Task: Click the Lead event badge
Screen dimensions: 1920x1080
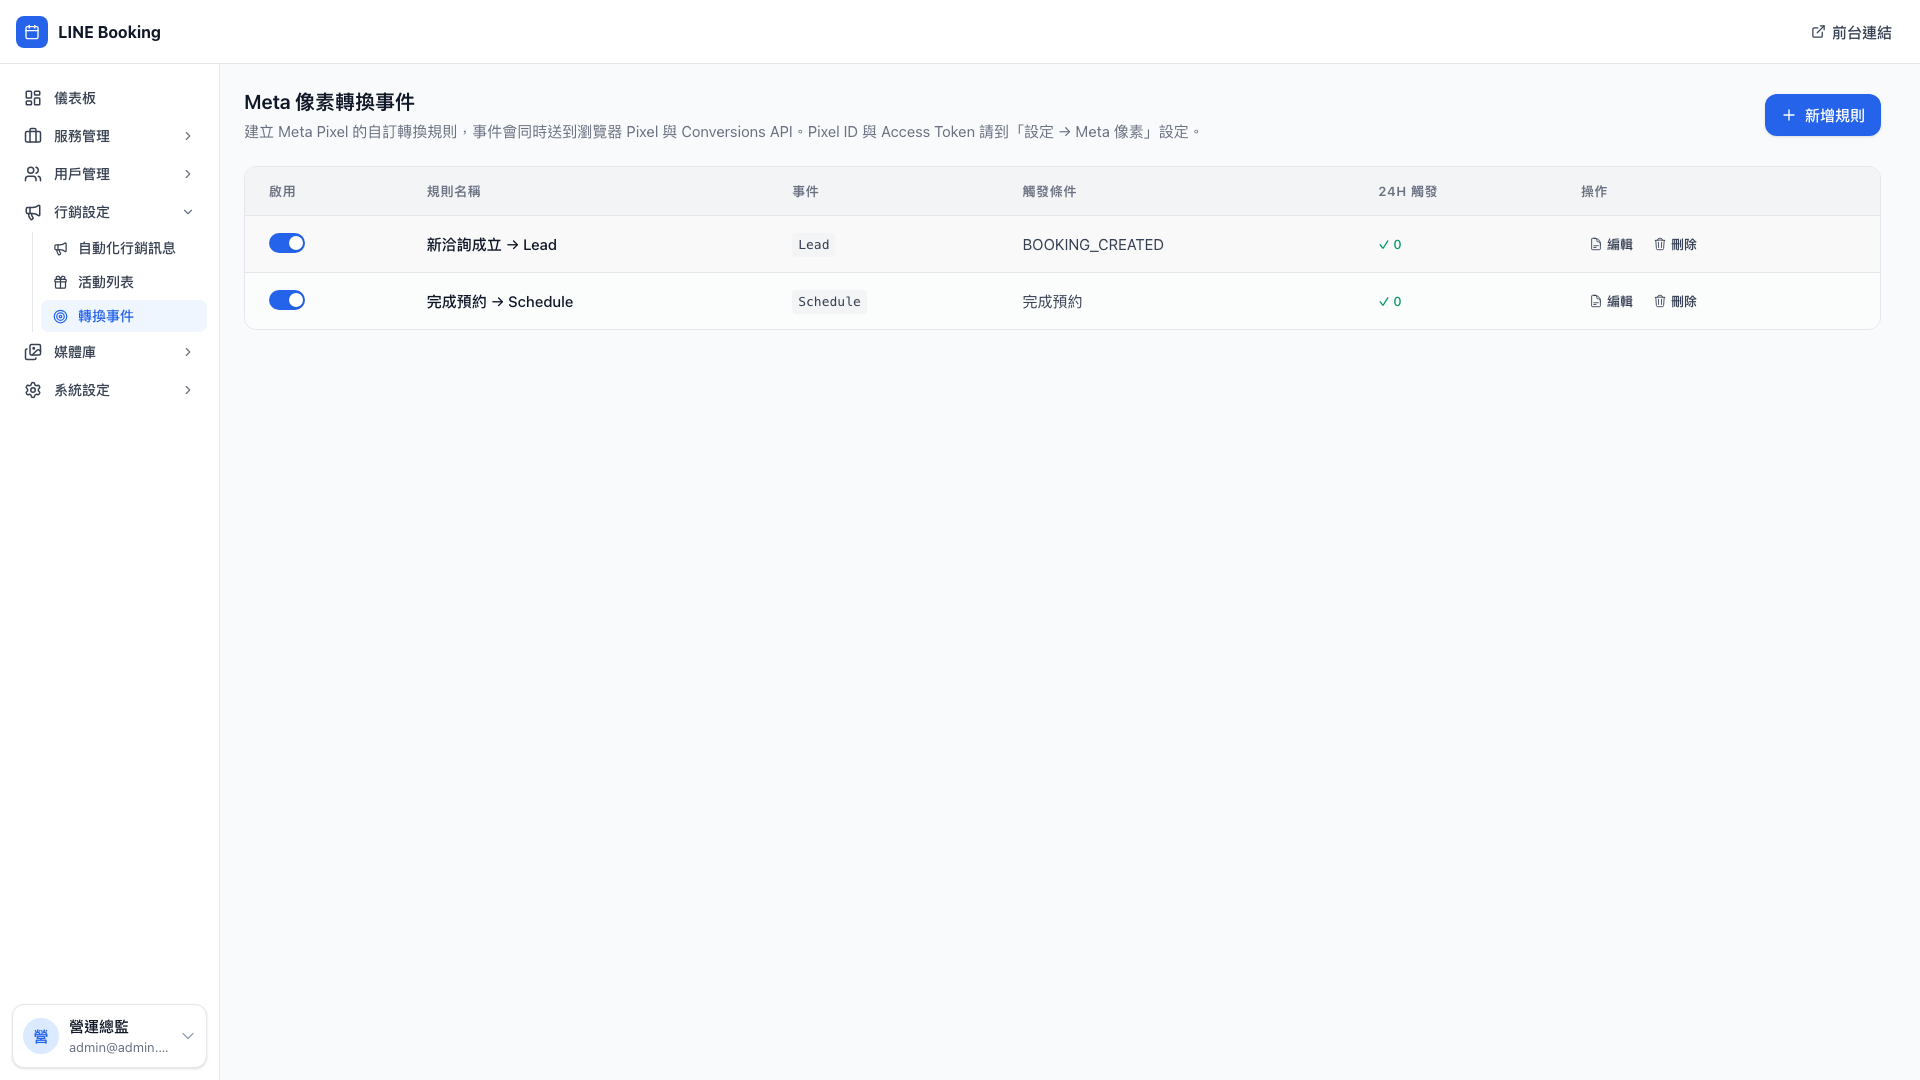Action: pyautogui.click(x=814, y=244)
